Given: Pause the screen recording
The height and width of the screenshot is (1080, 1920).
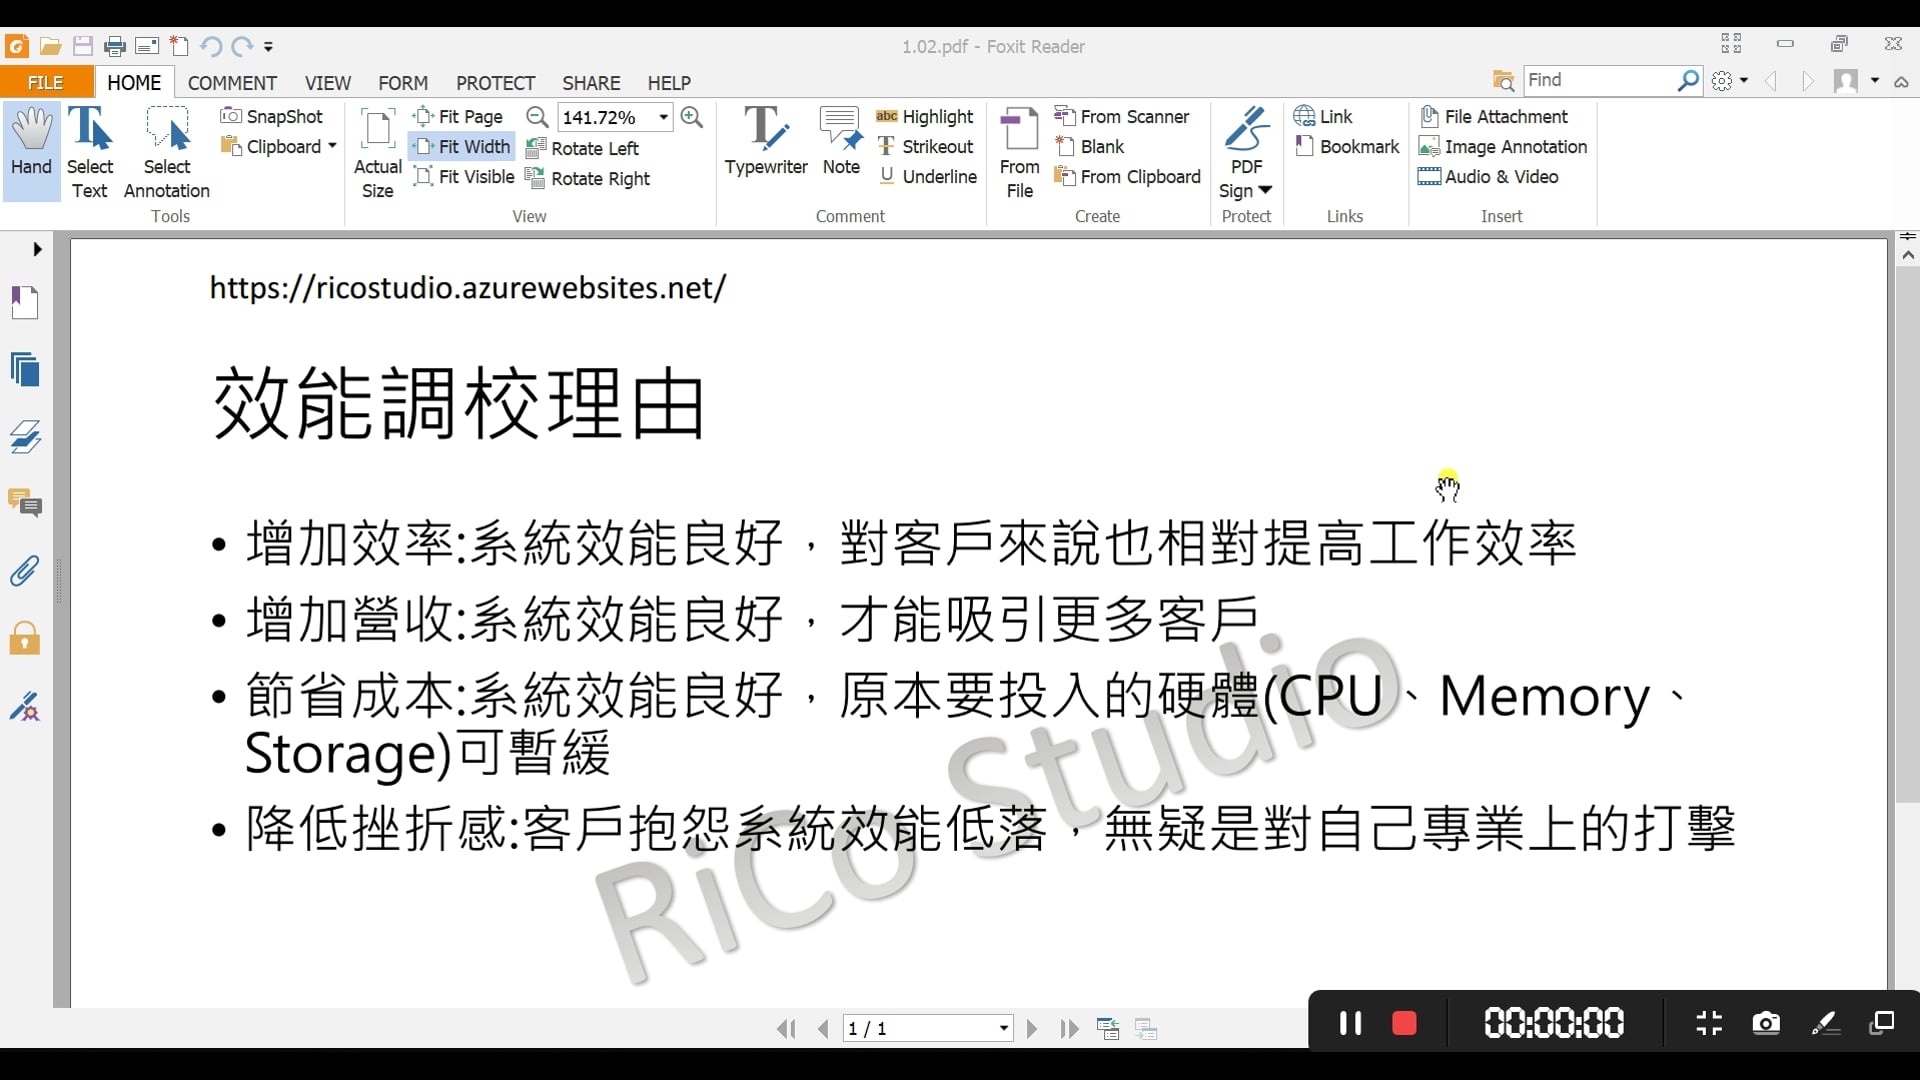Looking at the screenshot, I should pos(1350,1023).
